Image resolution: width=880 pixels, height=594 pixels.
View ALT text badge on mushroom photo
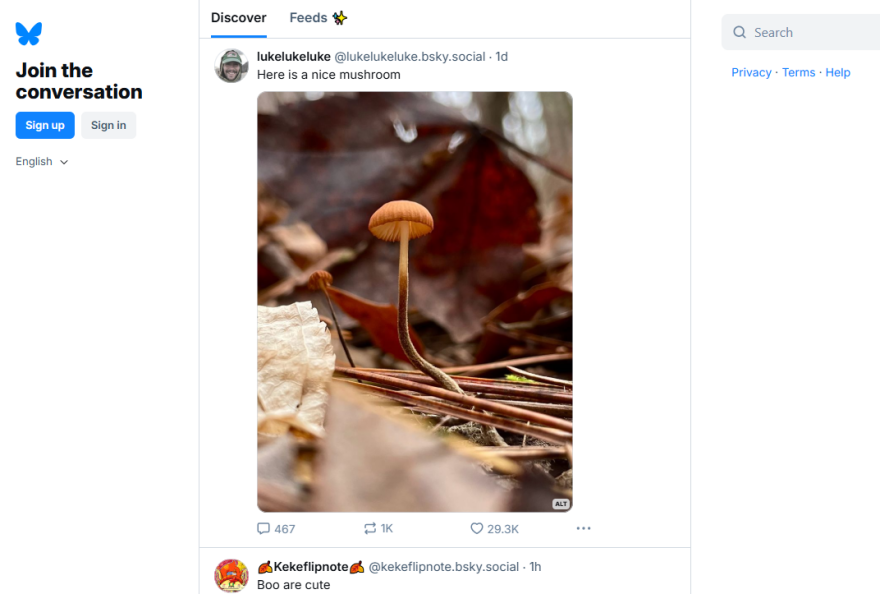pyautogui.click(x=561, y=504)
